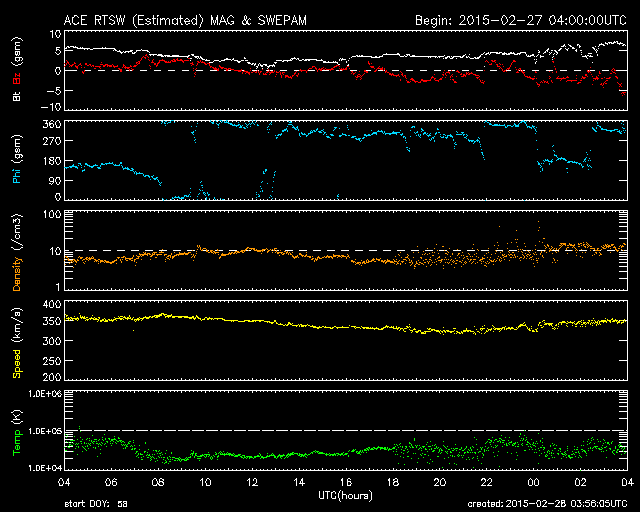Viewport: 640px width, 512px height.
Task: Click the 180 tick on the Phi axis
Action: click(x=52, y=161)
